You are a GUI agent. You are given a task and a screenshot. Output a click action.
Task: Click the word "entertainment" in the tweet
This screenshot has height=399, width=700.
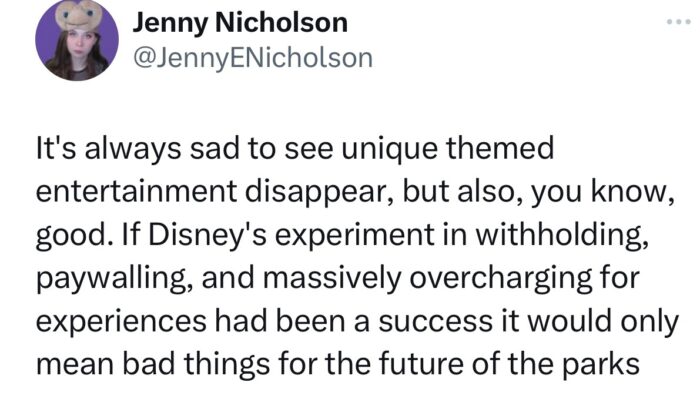pos(136,192)
